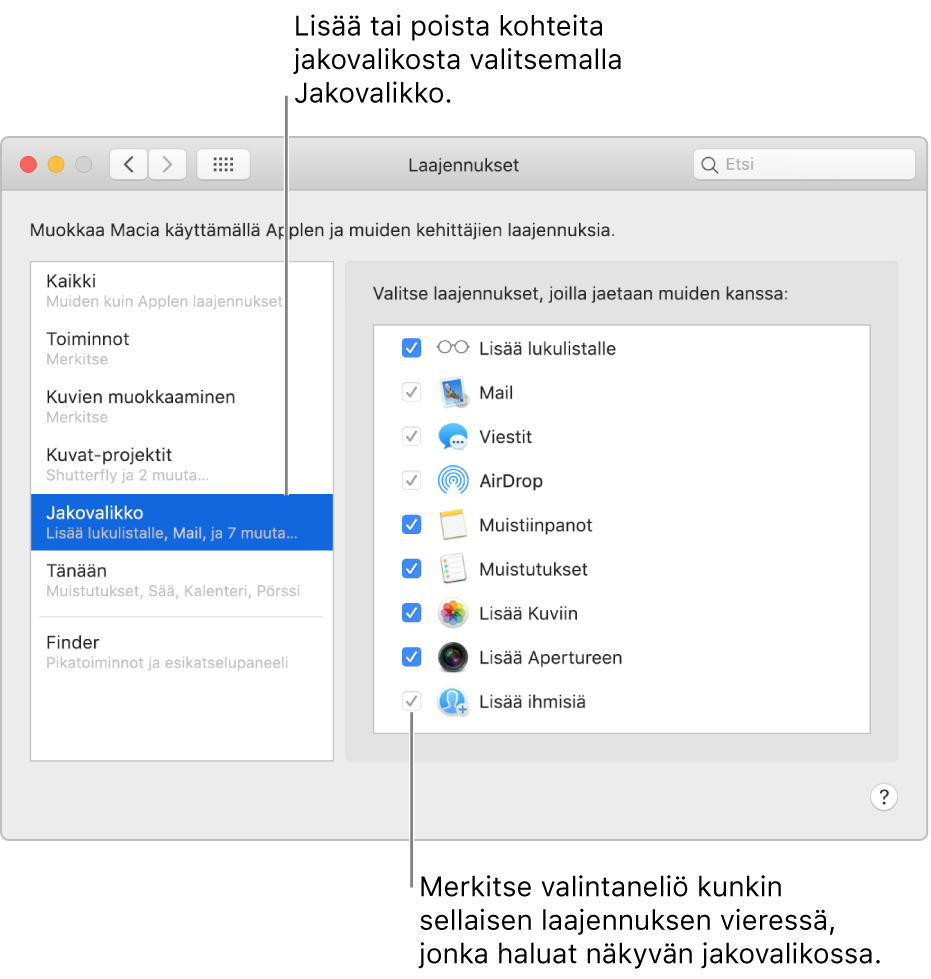Screen dimensions: 931x979
Task: Select Kuvien muokkaaminen category
Action: pos(182,406)
